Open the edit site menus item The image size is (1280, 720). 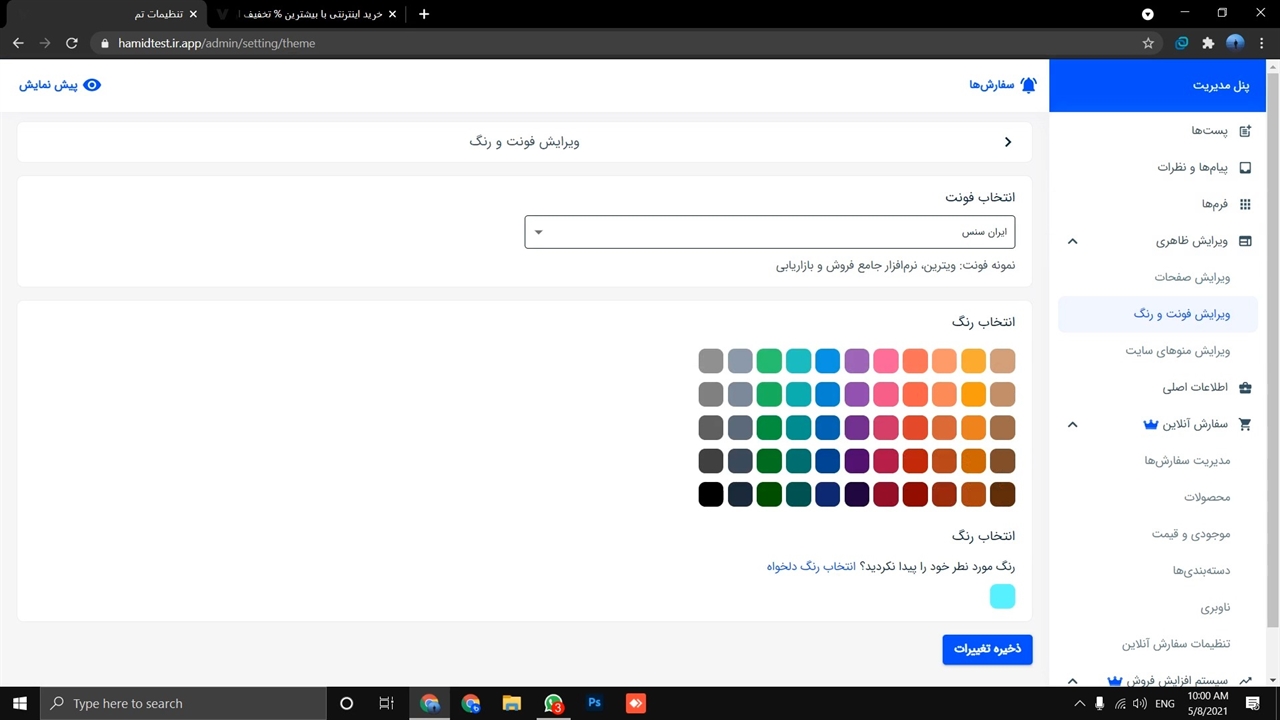[x=1177, y=351]
